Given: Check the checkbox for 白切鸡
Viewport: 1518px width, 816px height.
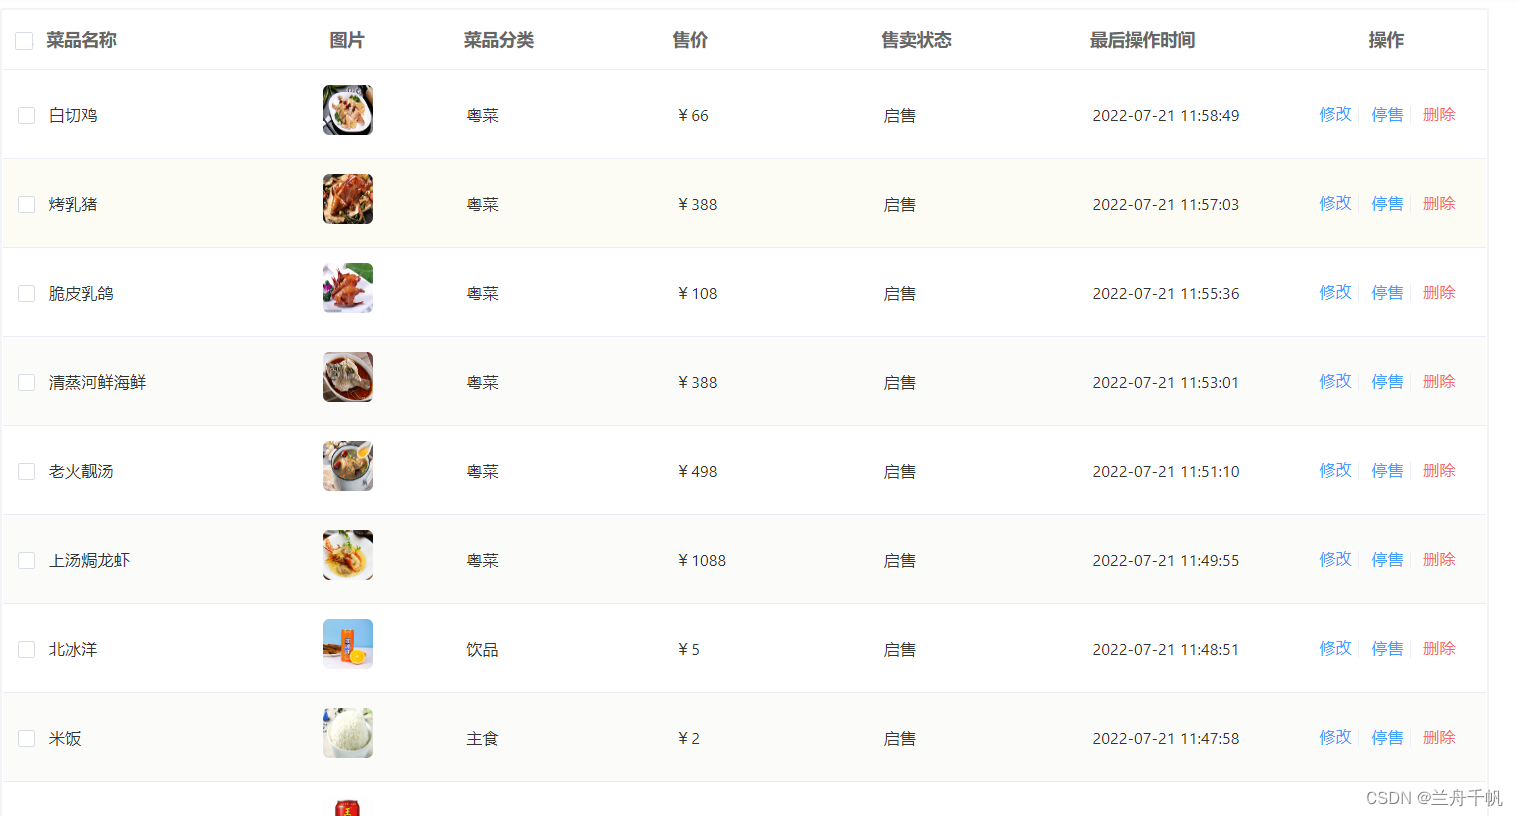Looking at the screenshot, I should pyautogui.click(x=26, y=115).
